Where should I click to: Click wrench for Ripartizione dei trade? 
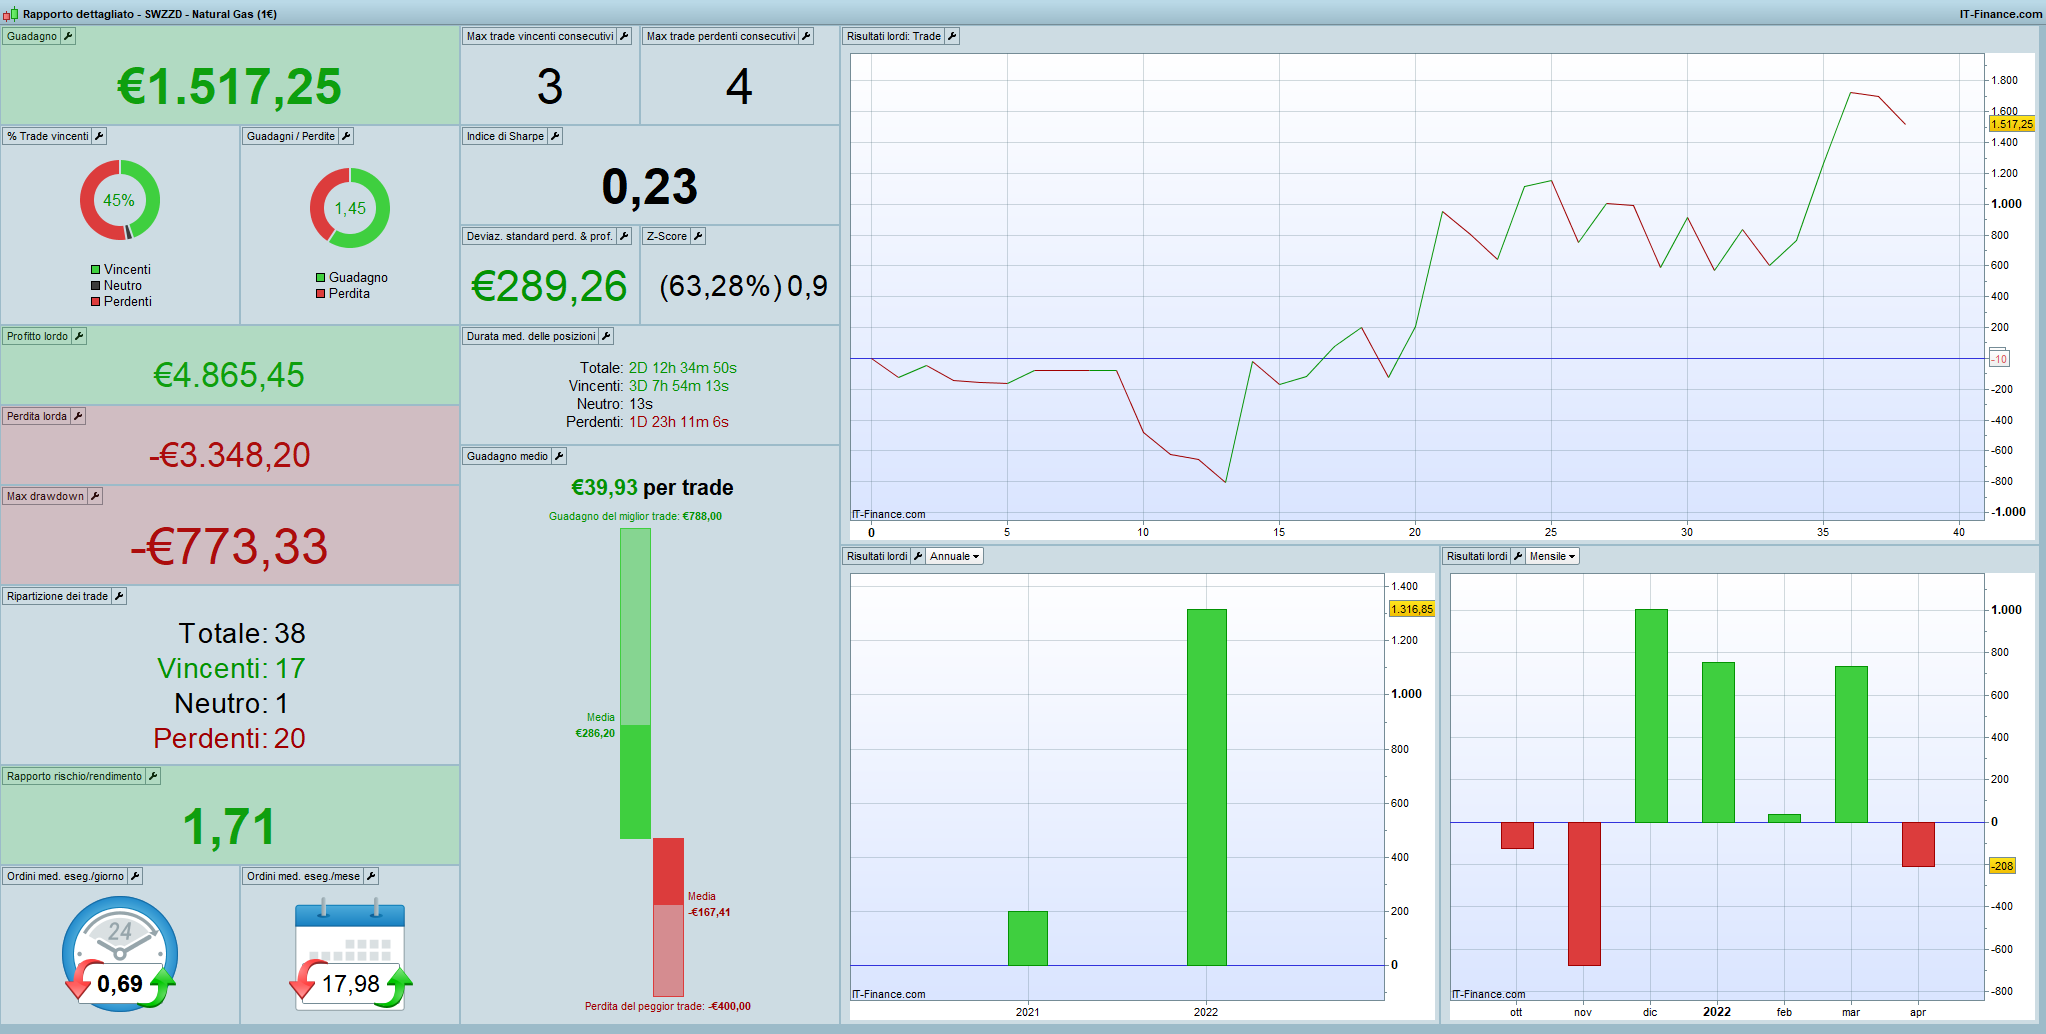119,596
